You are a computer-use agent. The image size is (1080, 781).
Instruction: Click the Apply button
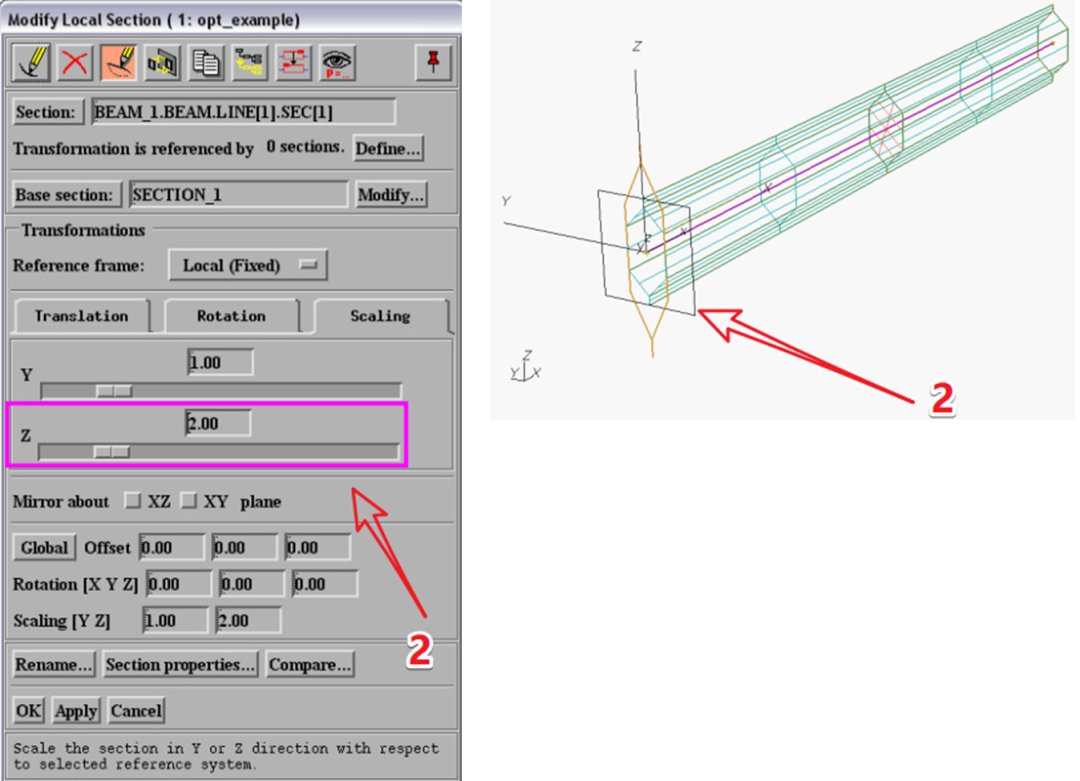[76, 710]
